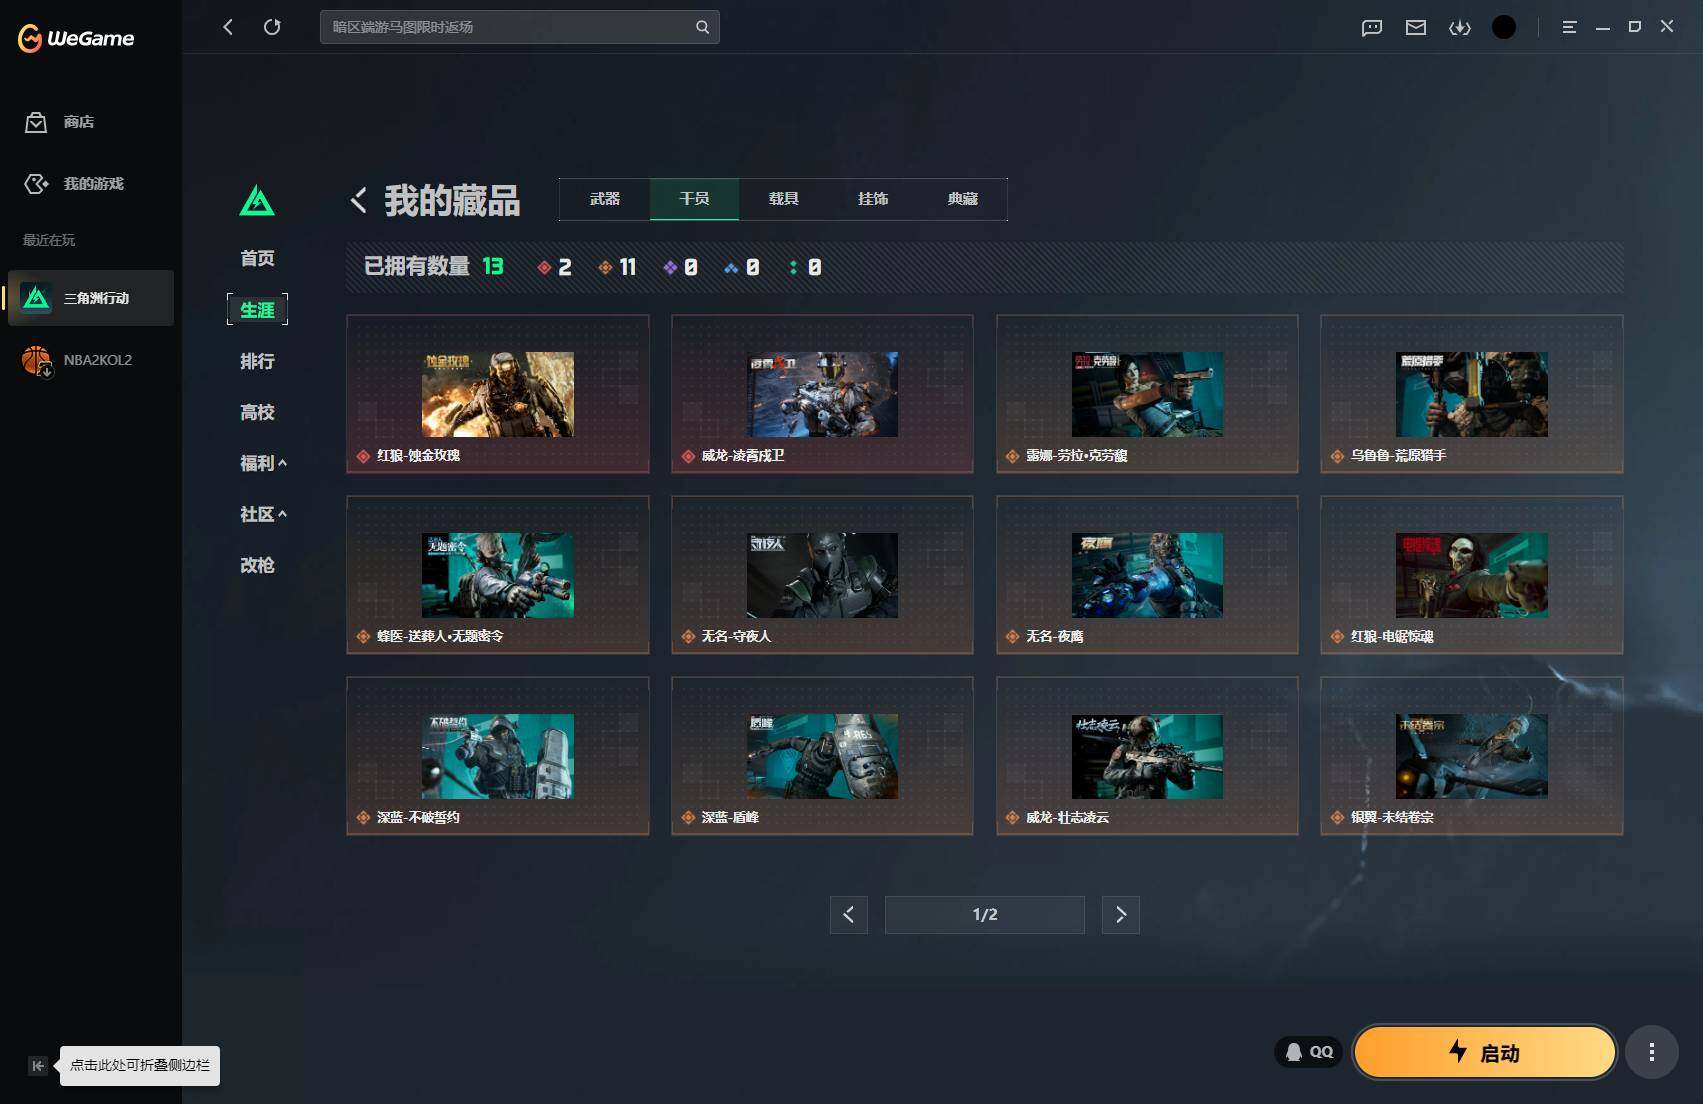Open My Games (我的游戏) sidebar item

coord(90,184)
